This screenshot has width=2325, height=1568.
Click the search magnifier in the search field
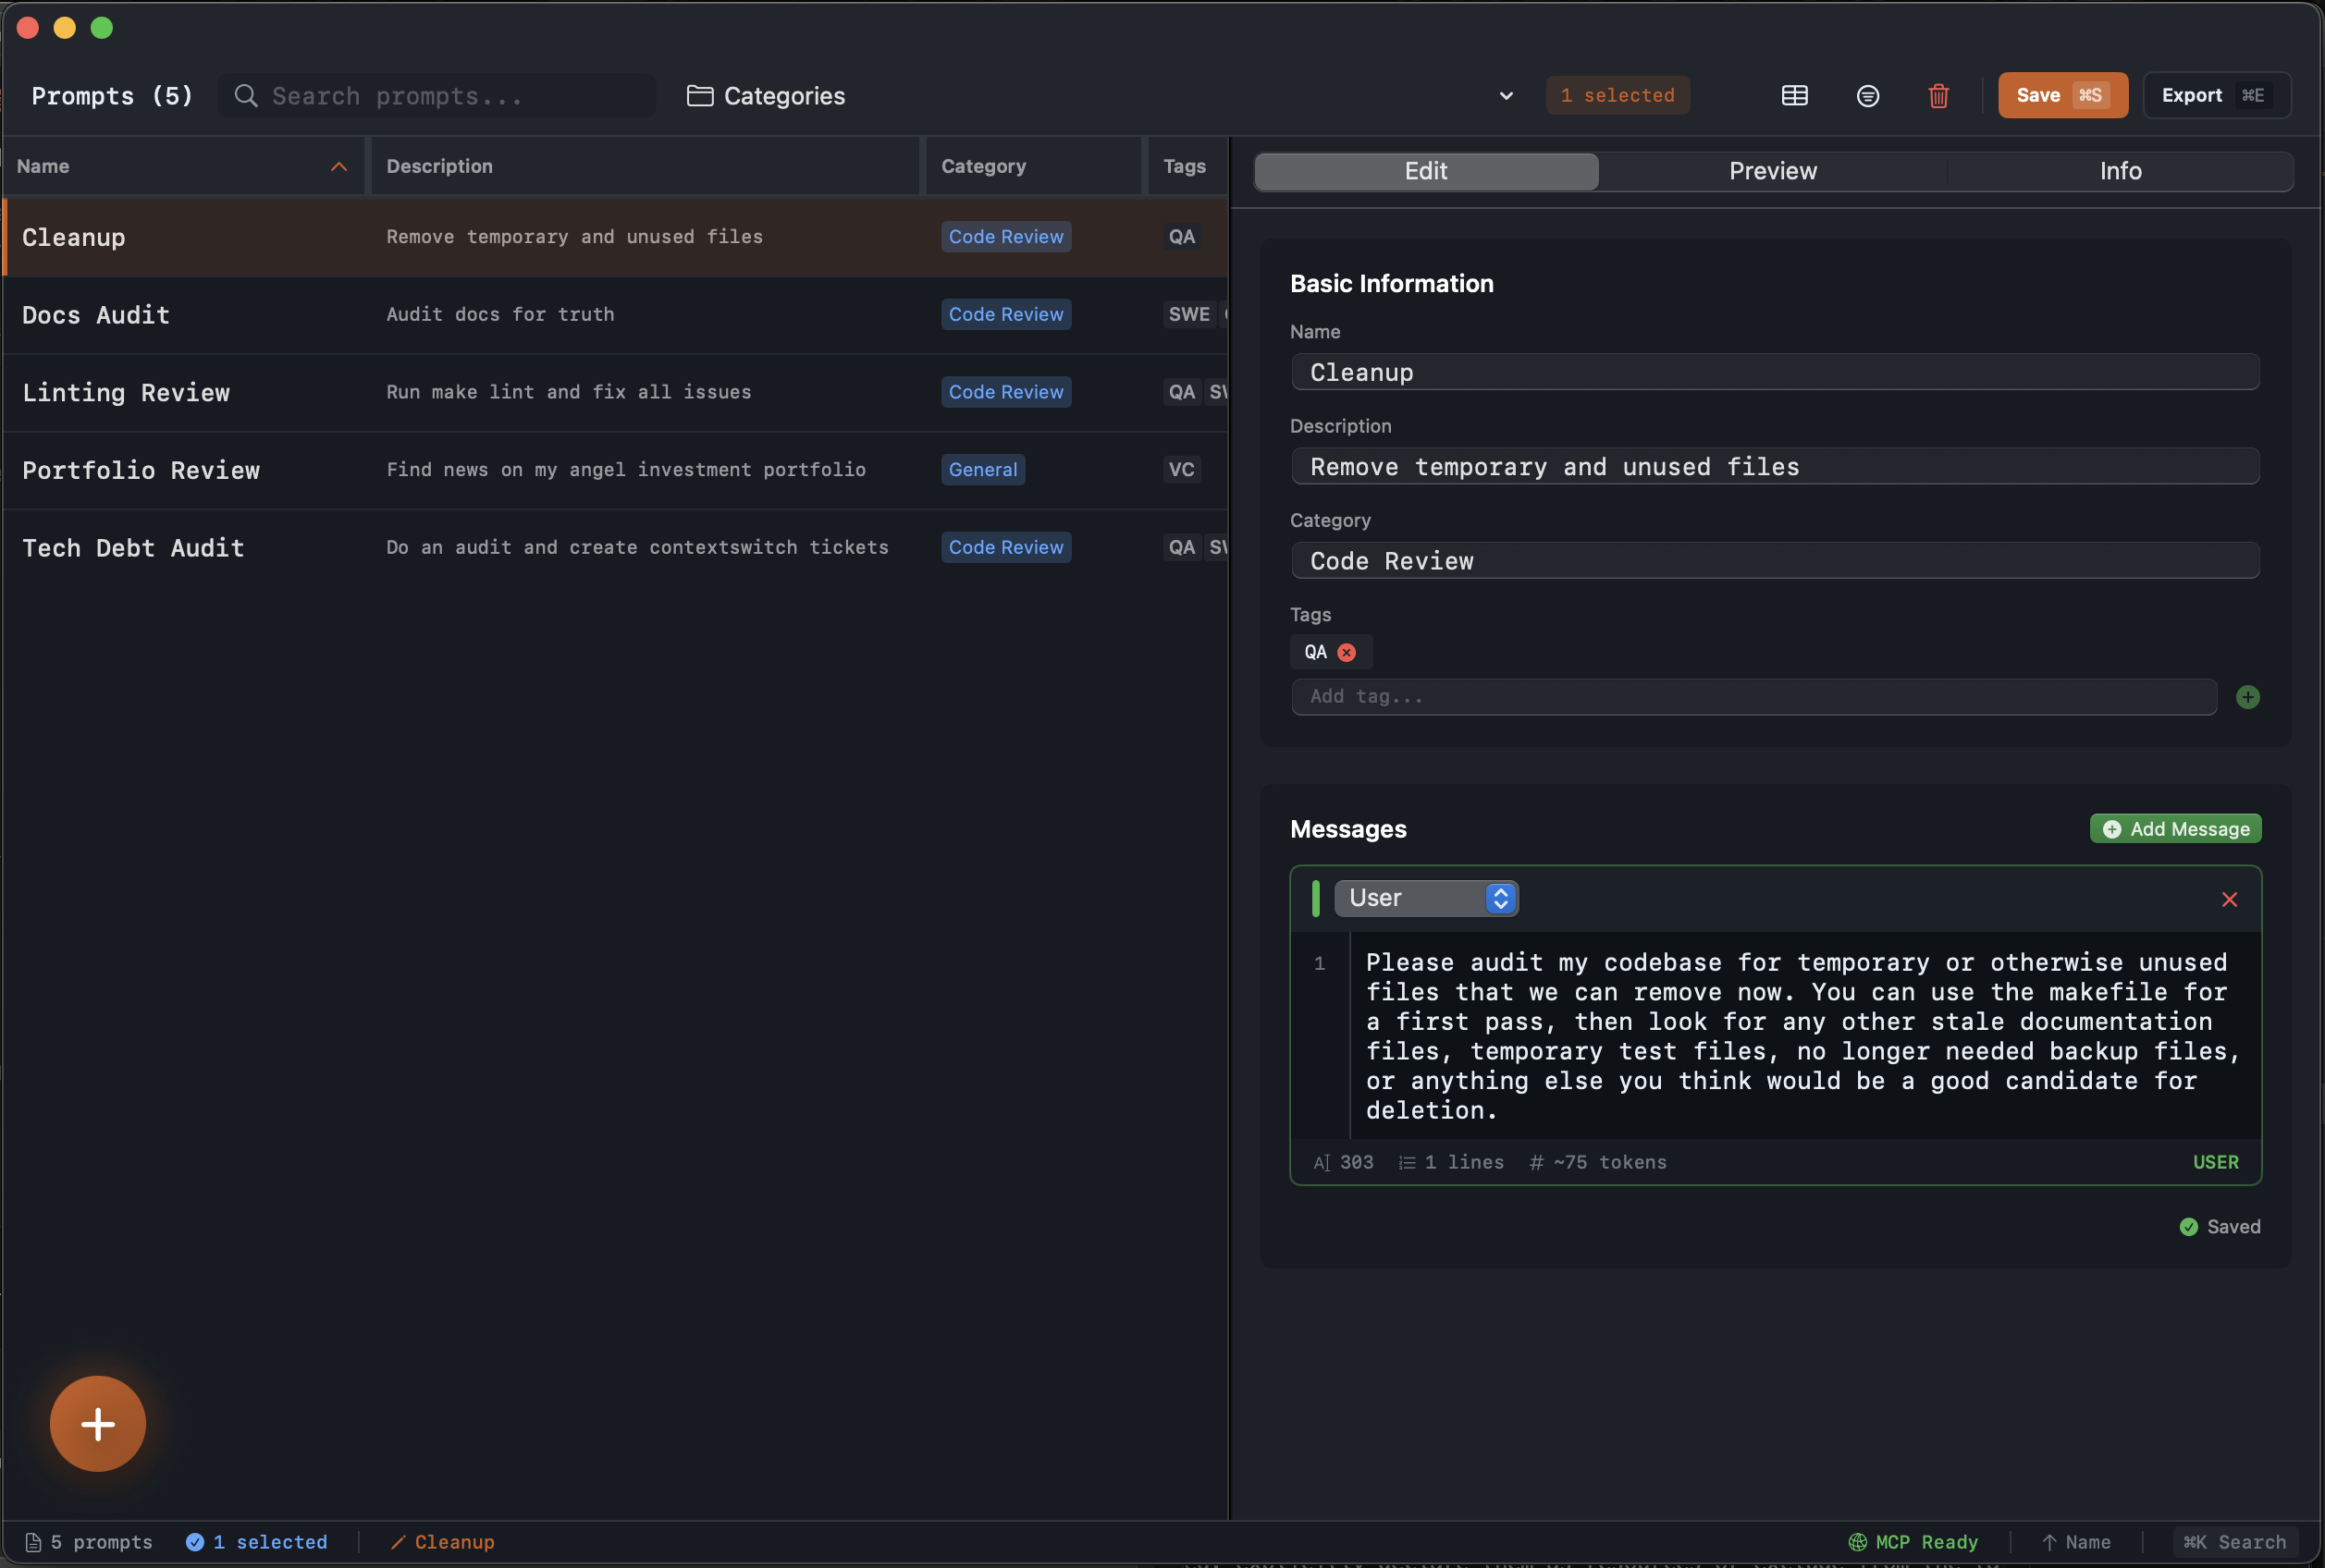(245, 95)
